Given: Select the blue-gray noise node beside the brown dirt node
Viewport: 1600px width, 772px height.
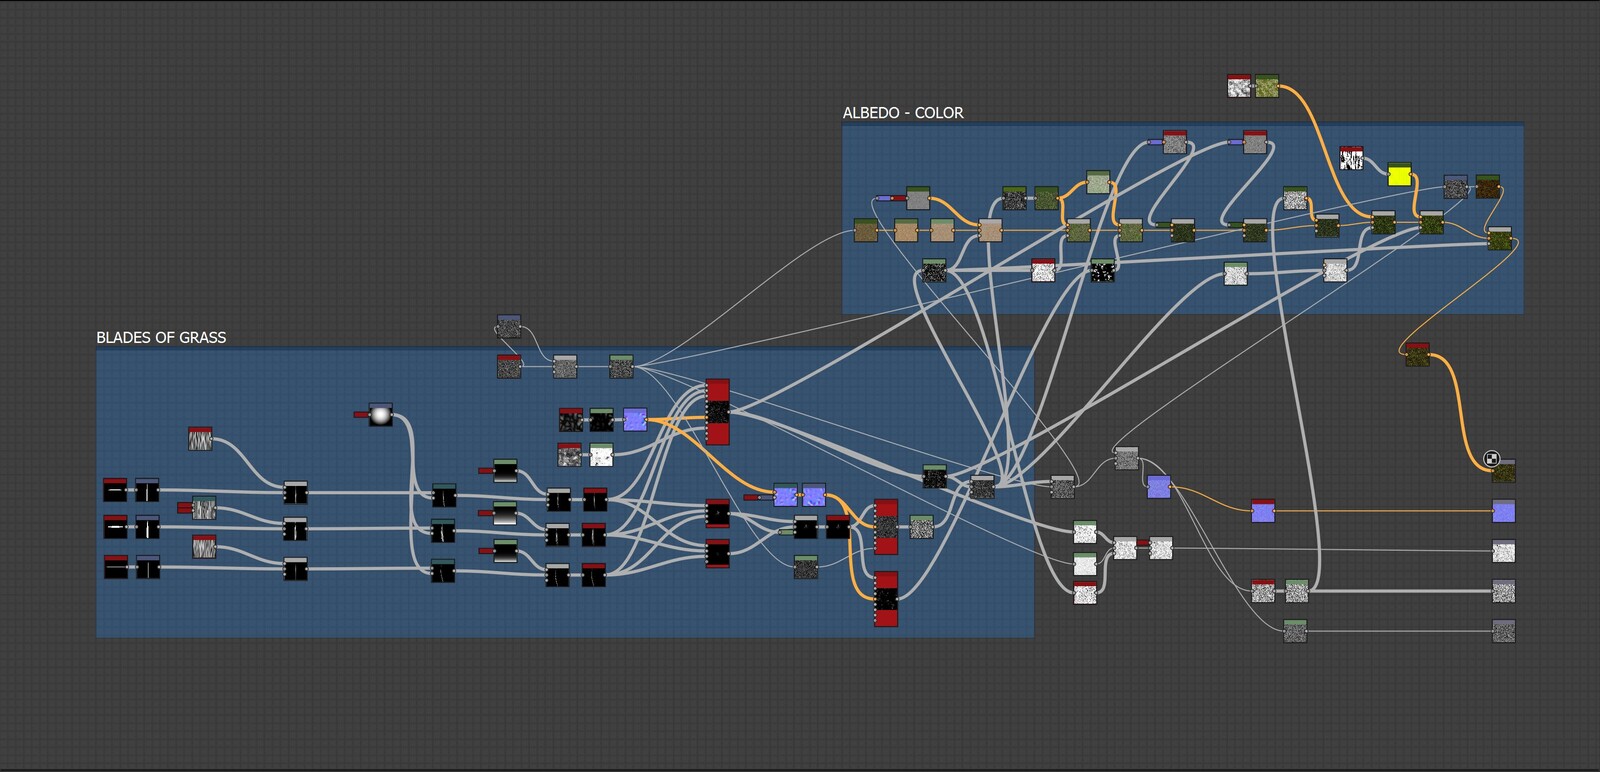Looking at the screenshot, I should [1456, 187].
